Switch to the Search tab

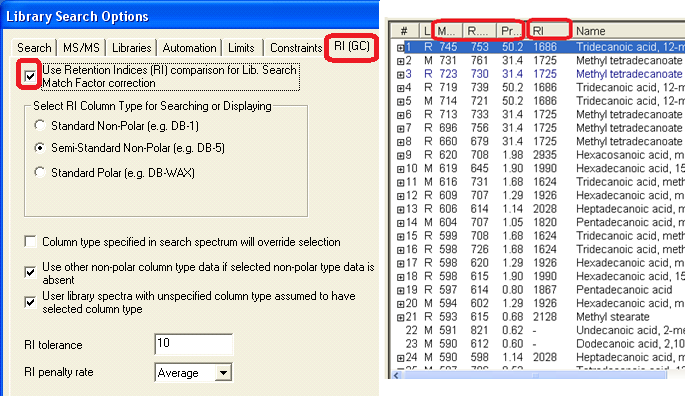(x=34, y=48)
